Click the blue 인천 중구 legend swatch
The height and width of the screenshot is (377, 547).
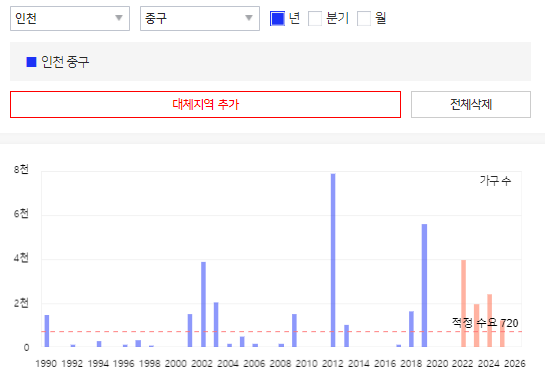(x=31, y=62)
